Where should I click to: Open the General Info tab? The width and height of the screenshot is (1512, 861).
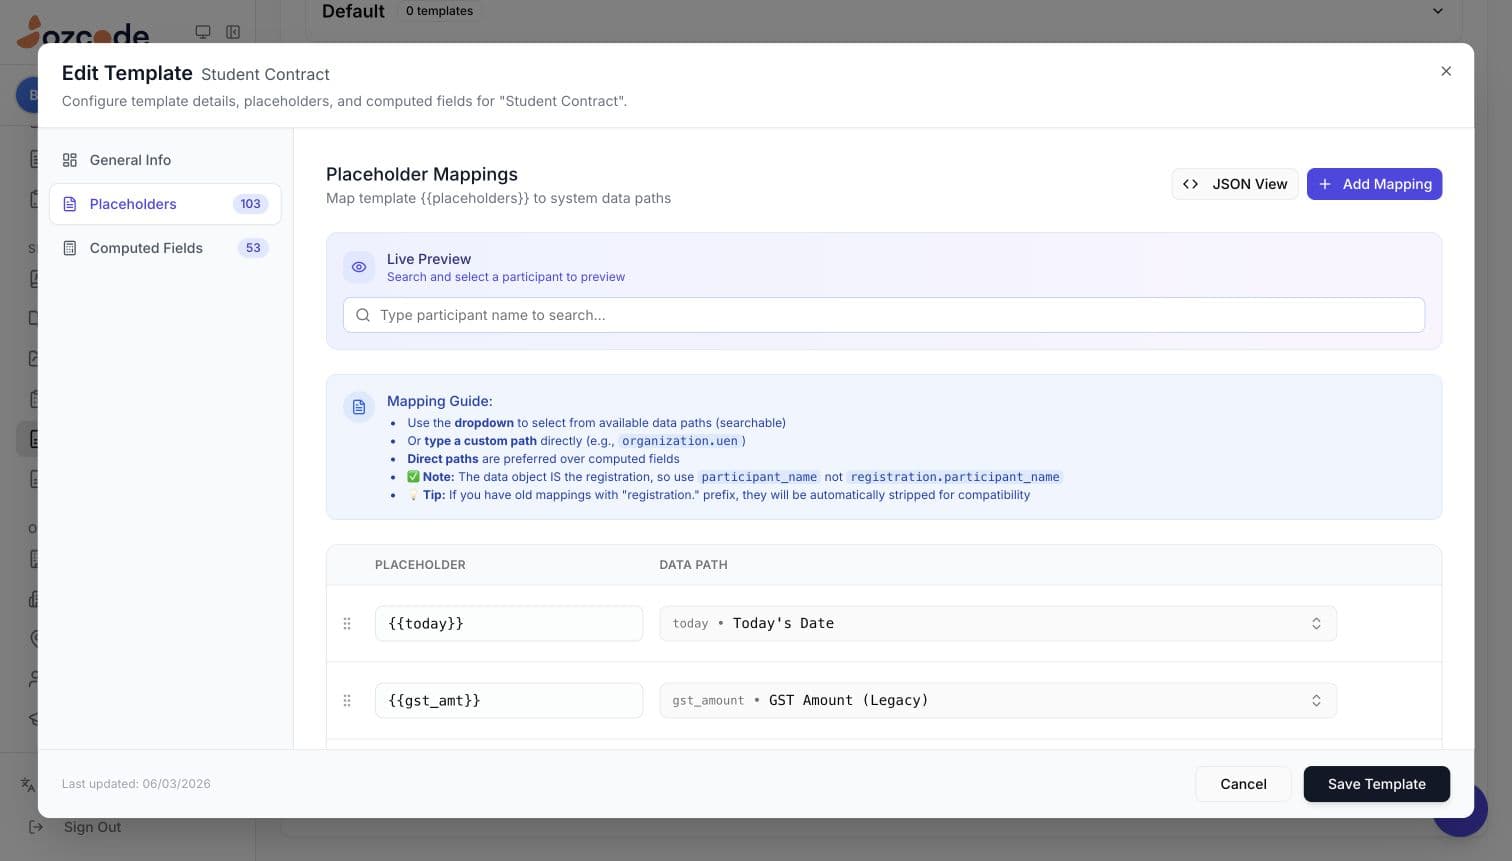point(165,160)
